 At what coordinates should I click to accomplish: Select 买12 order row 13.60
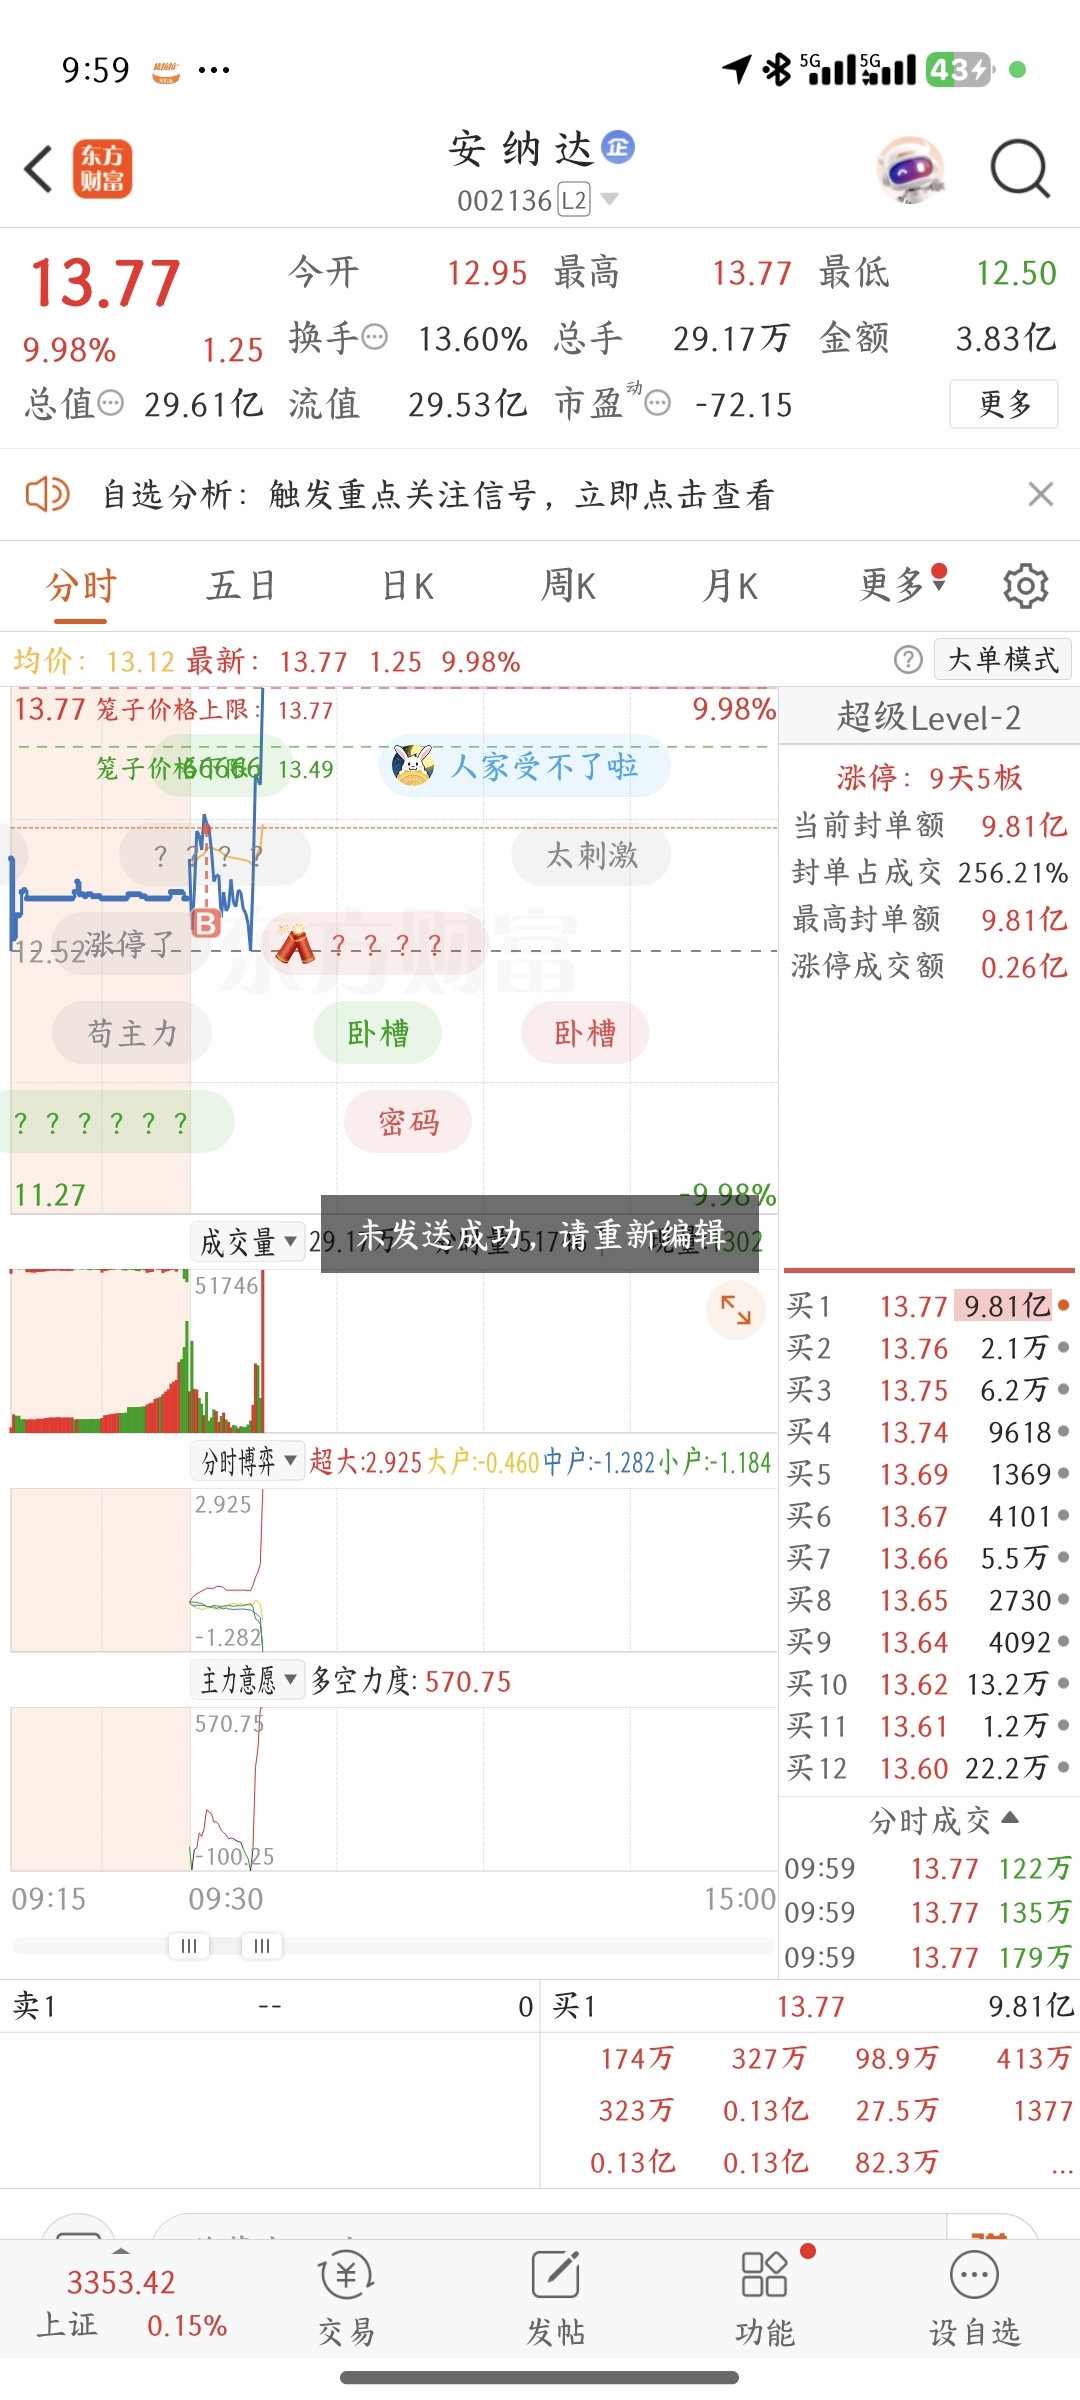pyautogui.click(x=929, y=1768)
